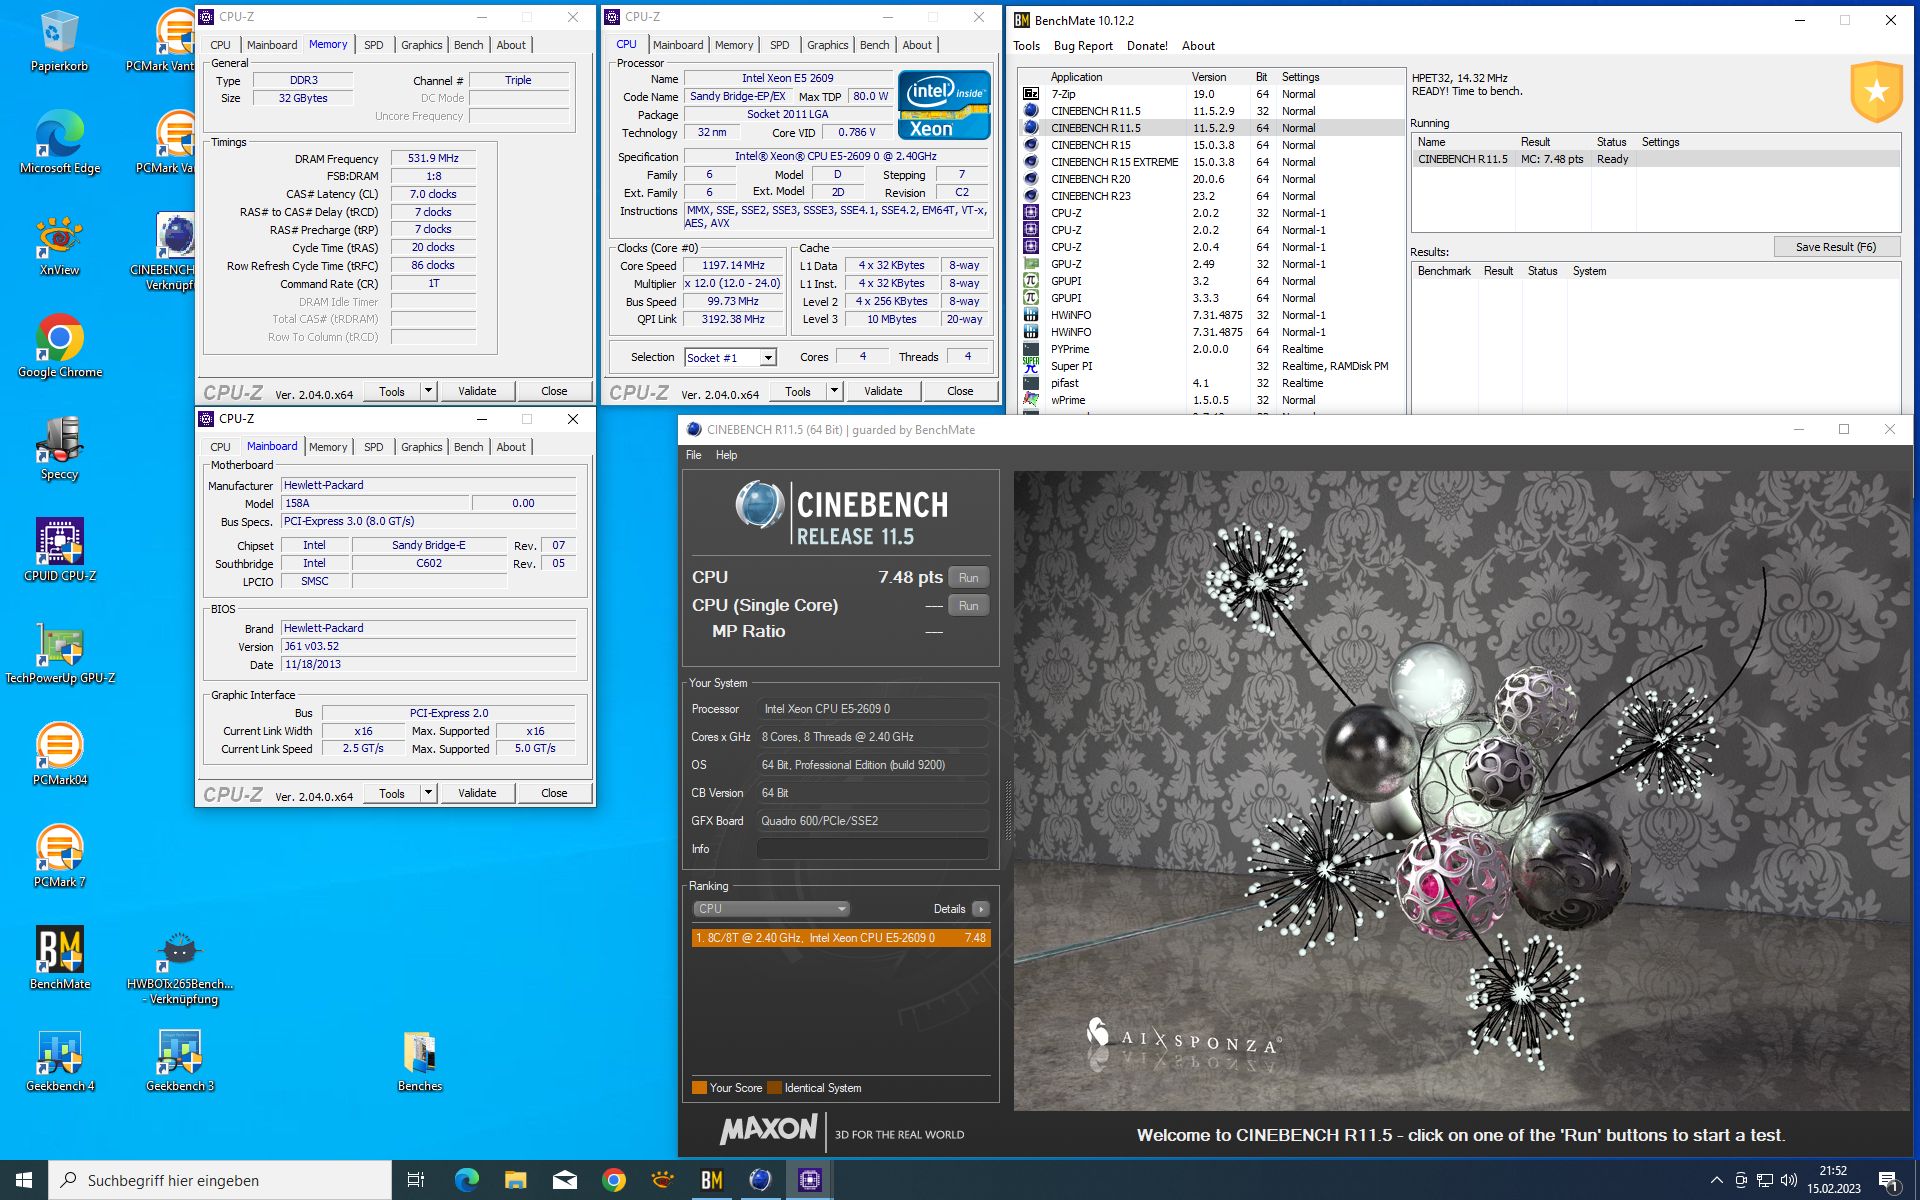Open Papierkorb recycle bin desktop icon
The image size is (1920, 1200).
pyautogui.click(x=59, y=42)
